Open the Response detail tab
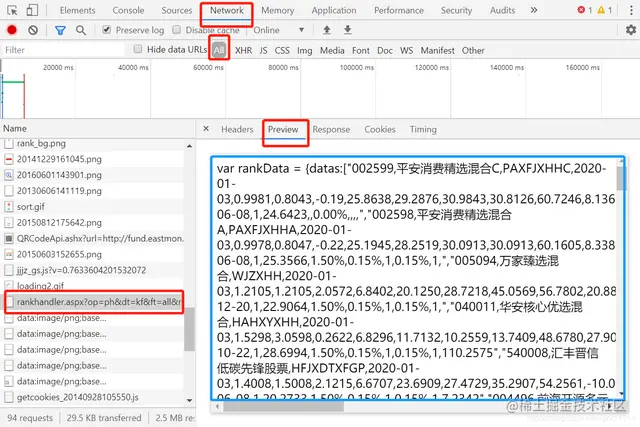Image resolution: width=640 pixels, height=427 pixels. [331, 129]
